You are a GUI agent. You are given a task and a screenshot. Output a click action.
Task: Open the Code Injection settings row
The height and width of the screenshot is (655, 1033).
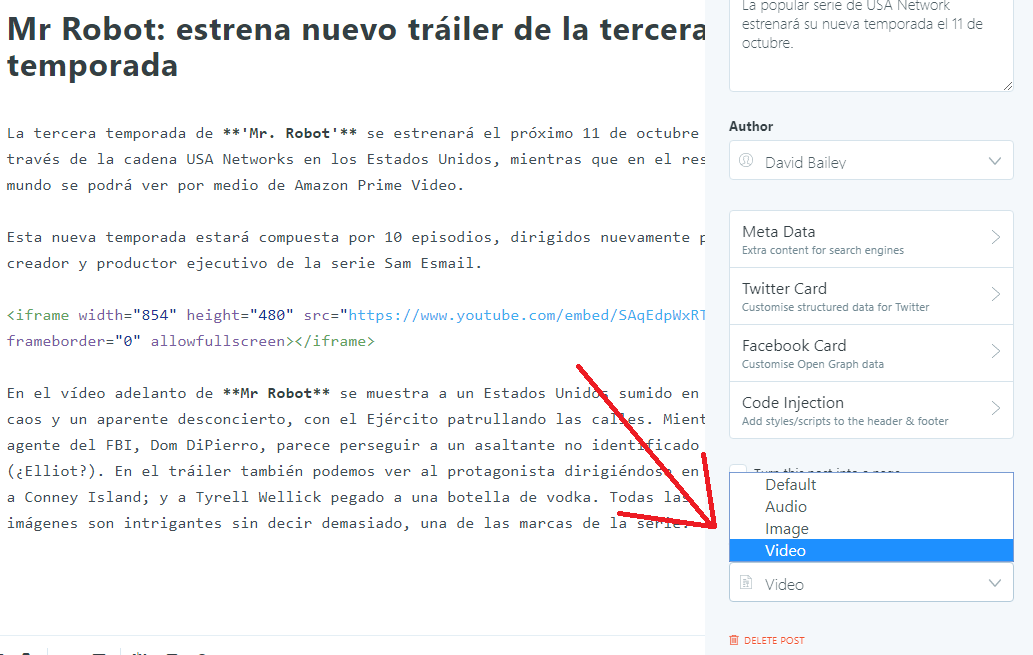tap(871, 410)
